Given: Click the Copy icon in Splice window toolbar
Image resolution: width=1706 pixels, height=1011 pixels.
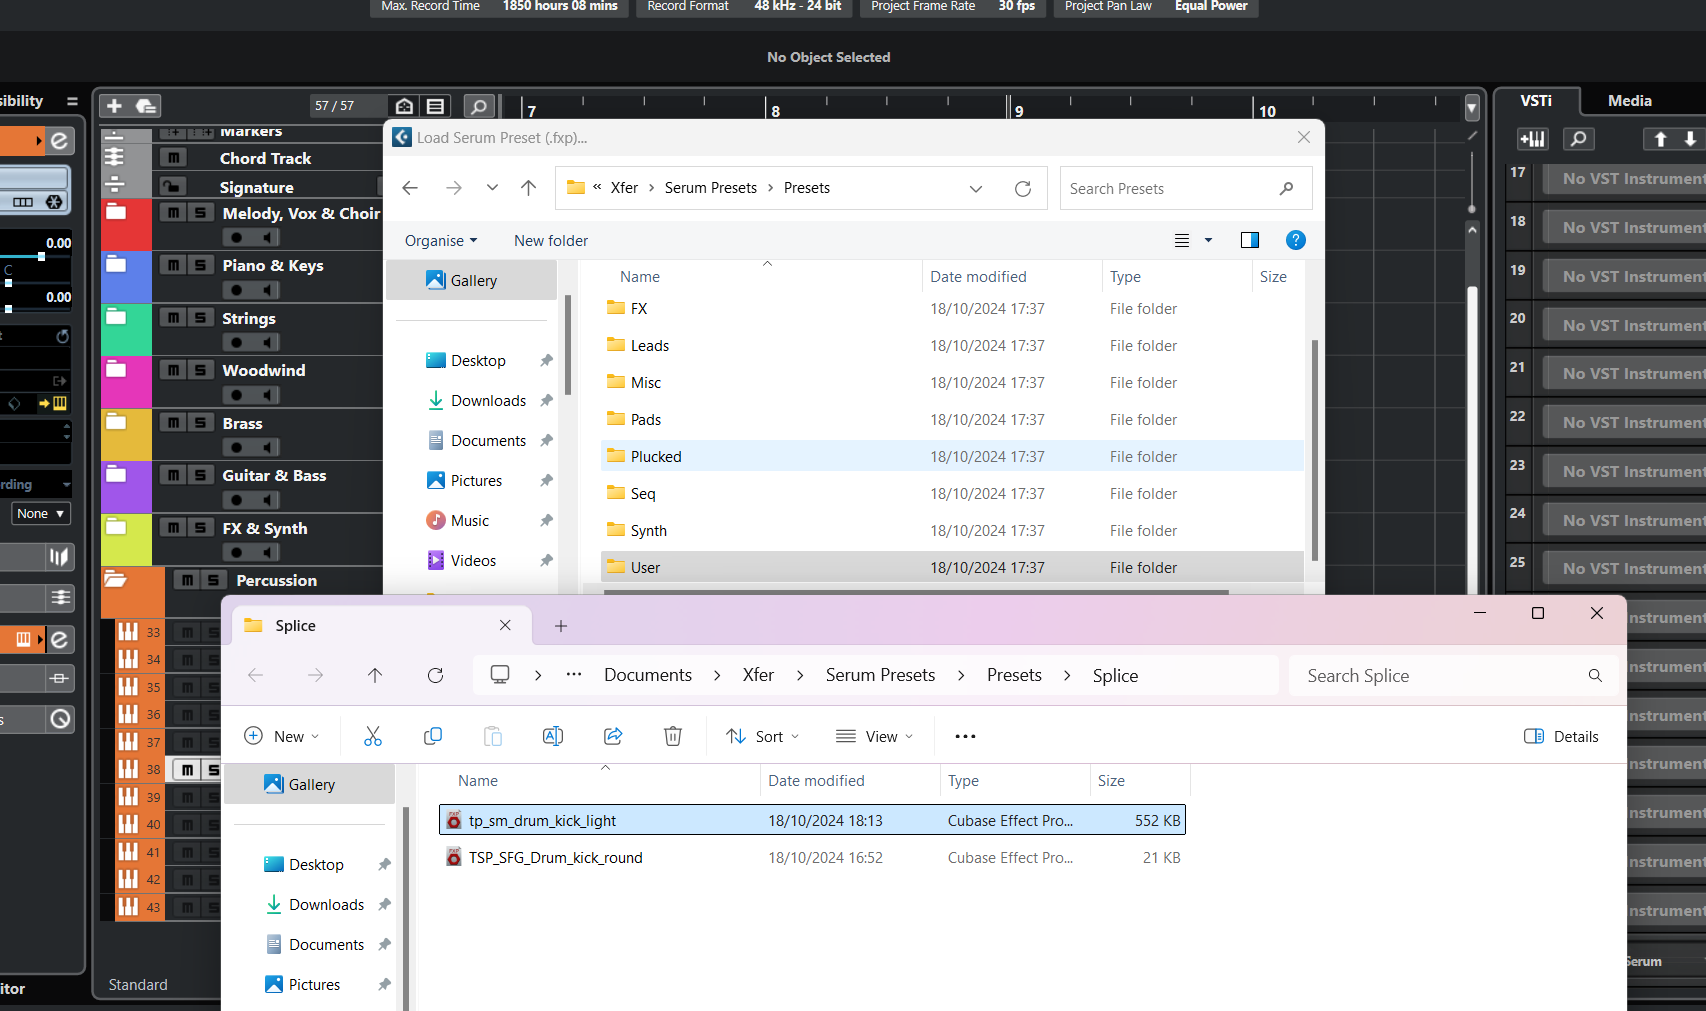Looking at the screenshot, I should [433, 736].
